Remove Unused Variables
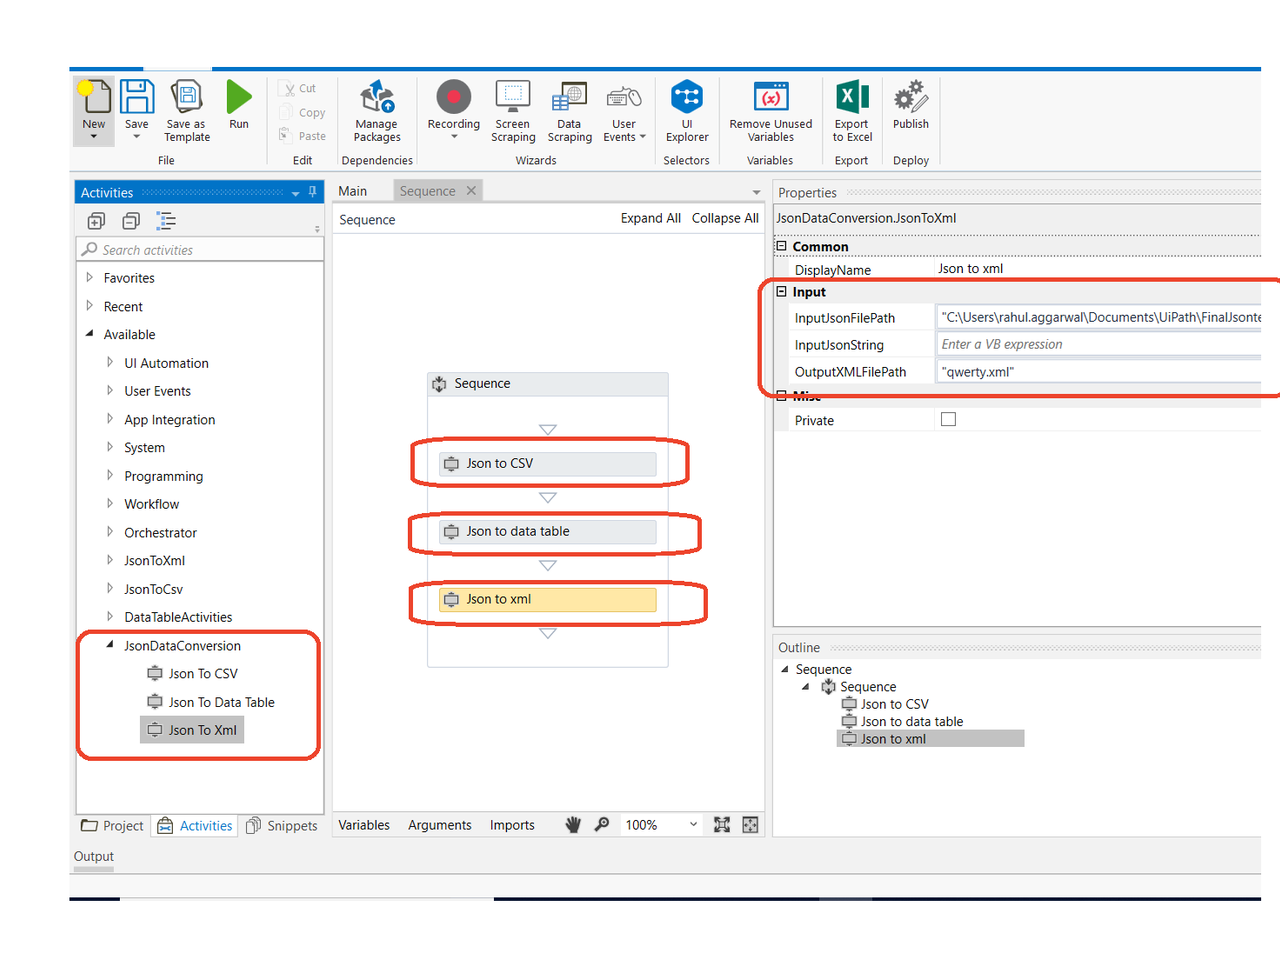The image size is (1280, 960). pyautogui.click(x=769, y=110)
